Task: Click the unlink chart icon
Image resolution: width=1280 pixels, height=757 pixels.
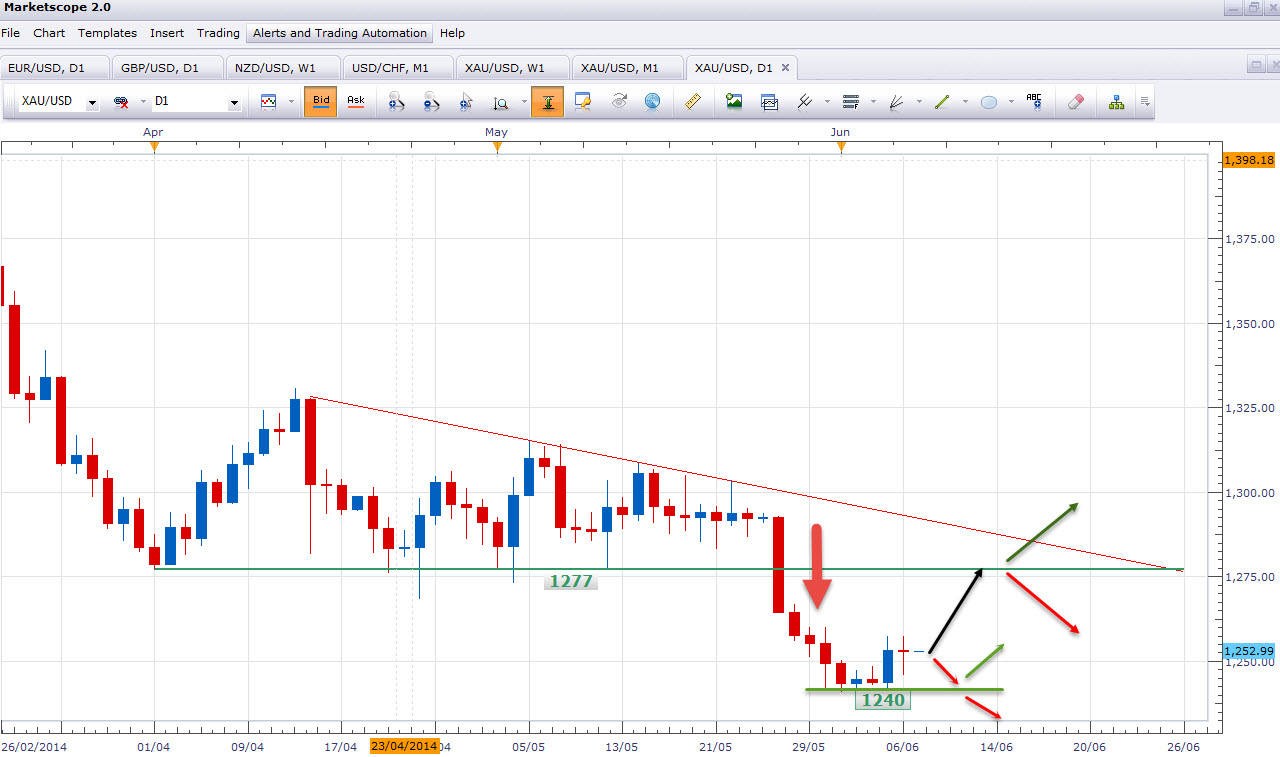Action: tap(122, 102)
